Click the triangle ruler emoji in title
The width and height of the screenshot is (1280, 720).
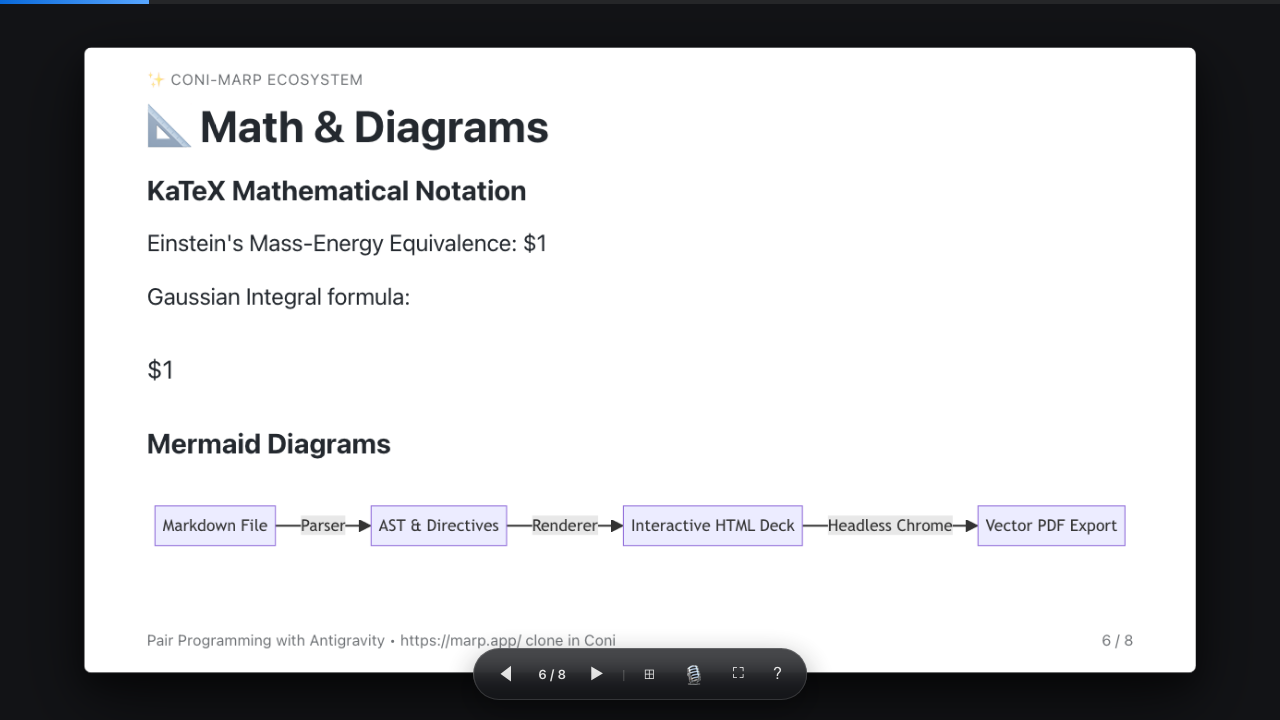(168, 127)
